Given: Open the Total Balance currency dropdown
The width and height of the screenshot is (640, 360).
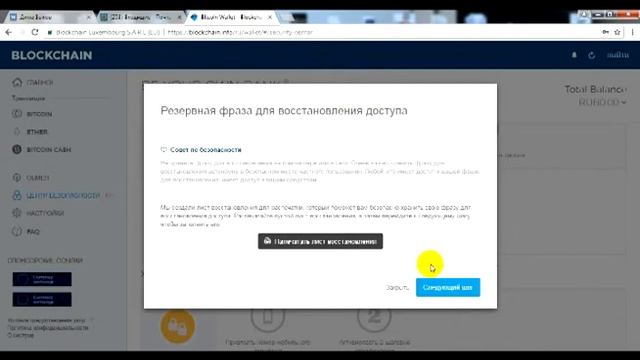Looking at the screenshot, I should pos(602,102).
